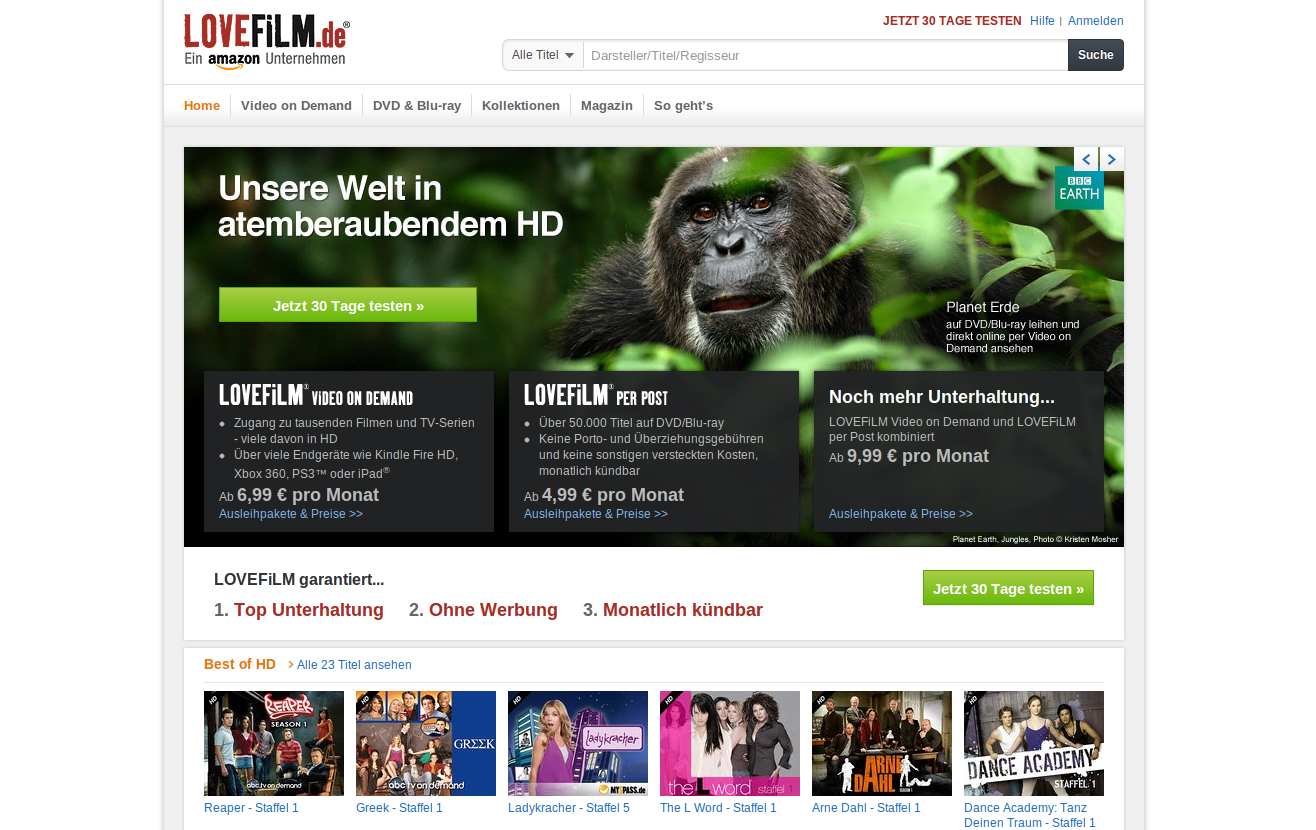Viewport: 1316px width, 830px height.
Task: Click the 9,99 € pro Monat price
Action: [918, 456]
